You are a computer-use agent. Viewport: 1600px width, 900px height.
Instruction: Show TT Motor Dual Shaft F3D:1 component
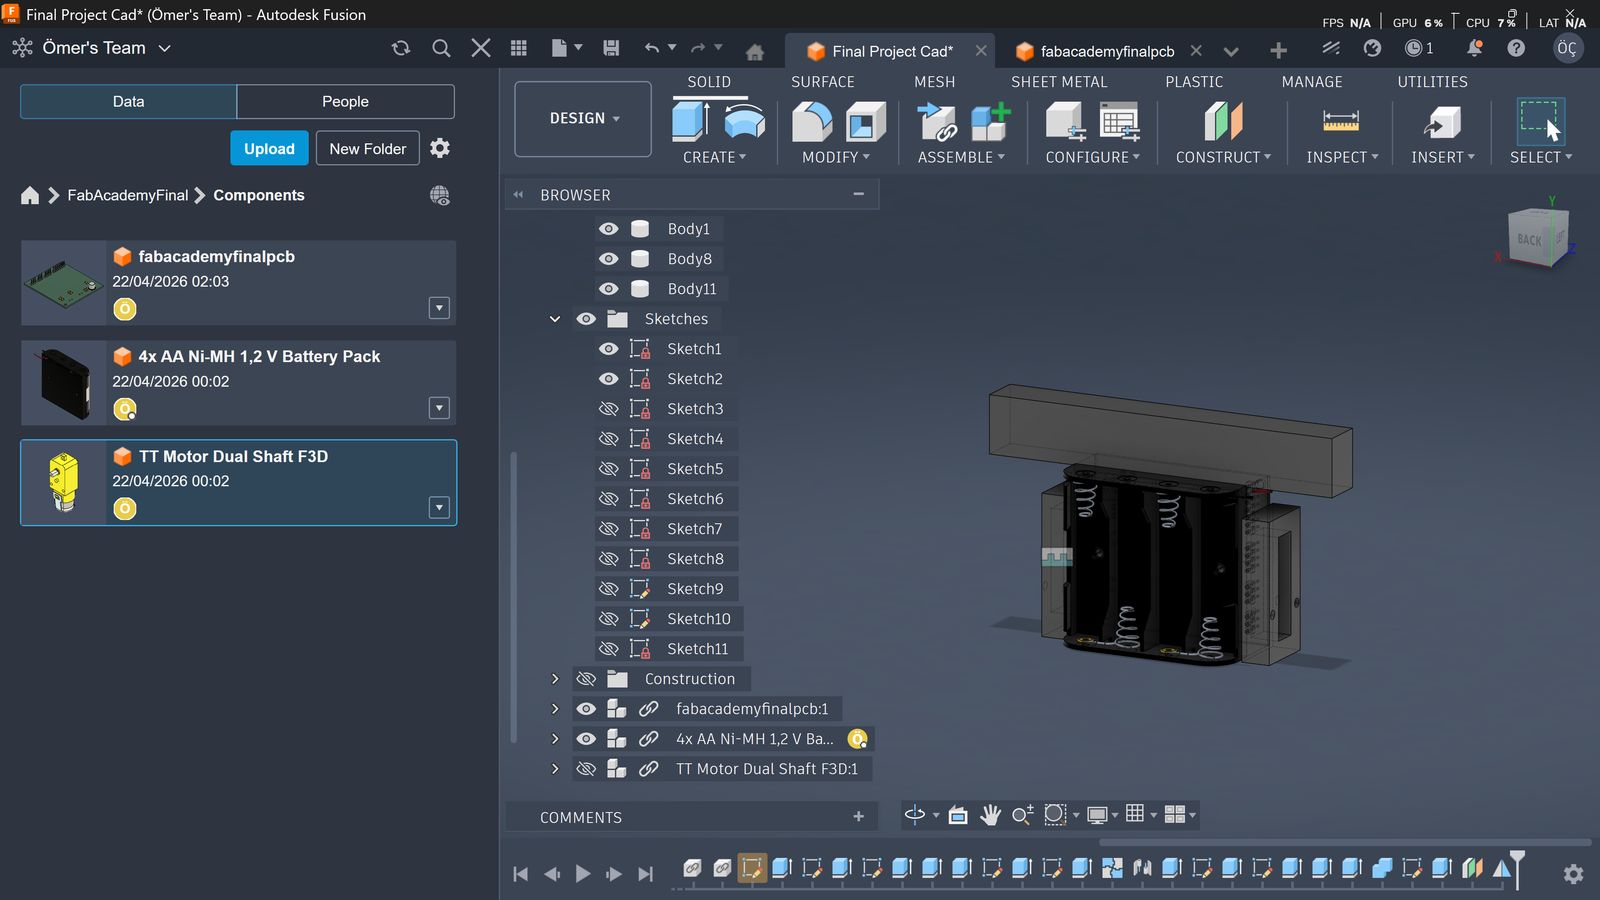tap(586, 769)
